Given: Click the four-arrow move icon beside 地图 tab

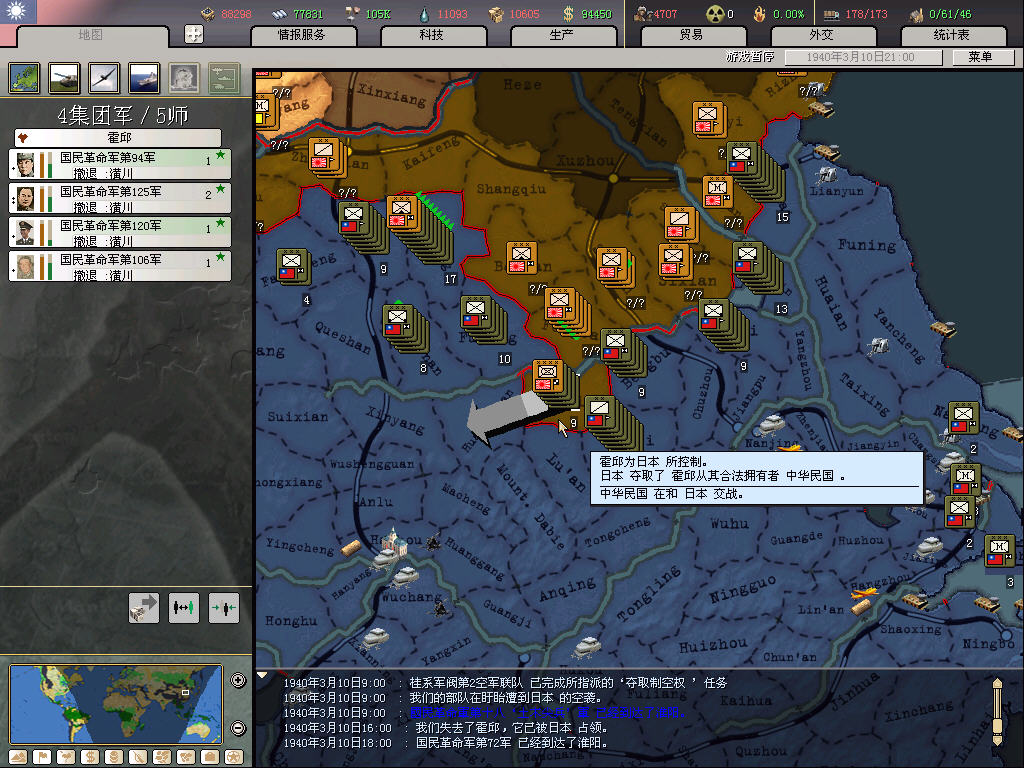Looking at the screenshot, I should 194,34.
